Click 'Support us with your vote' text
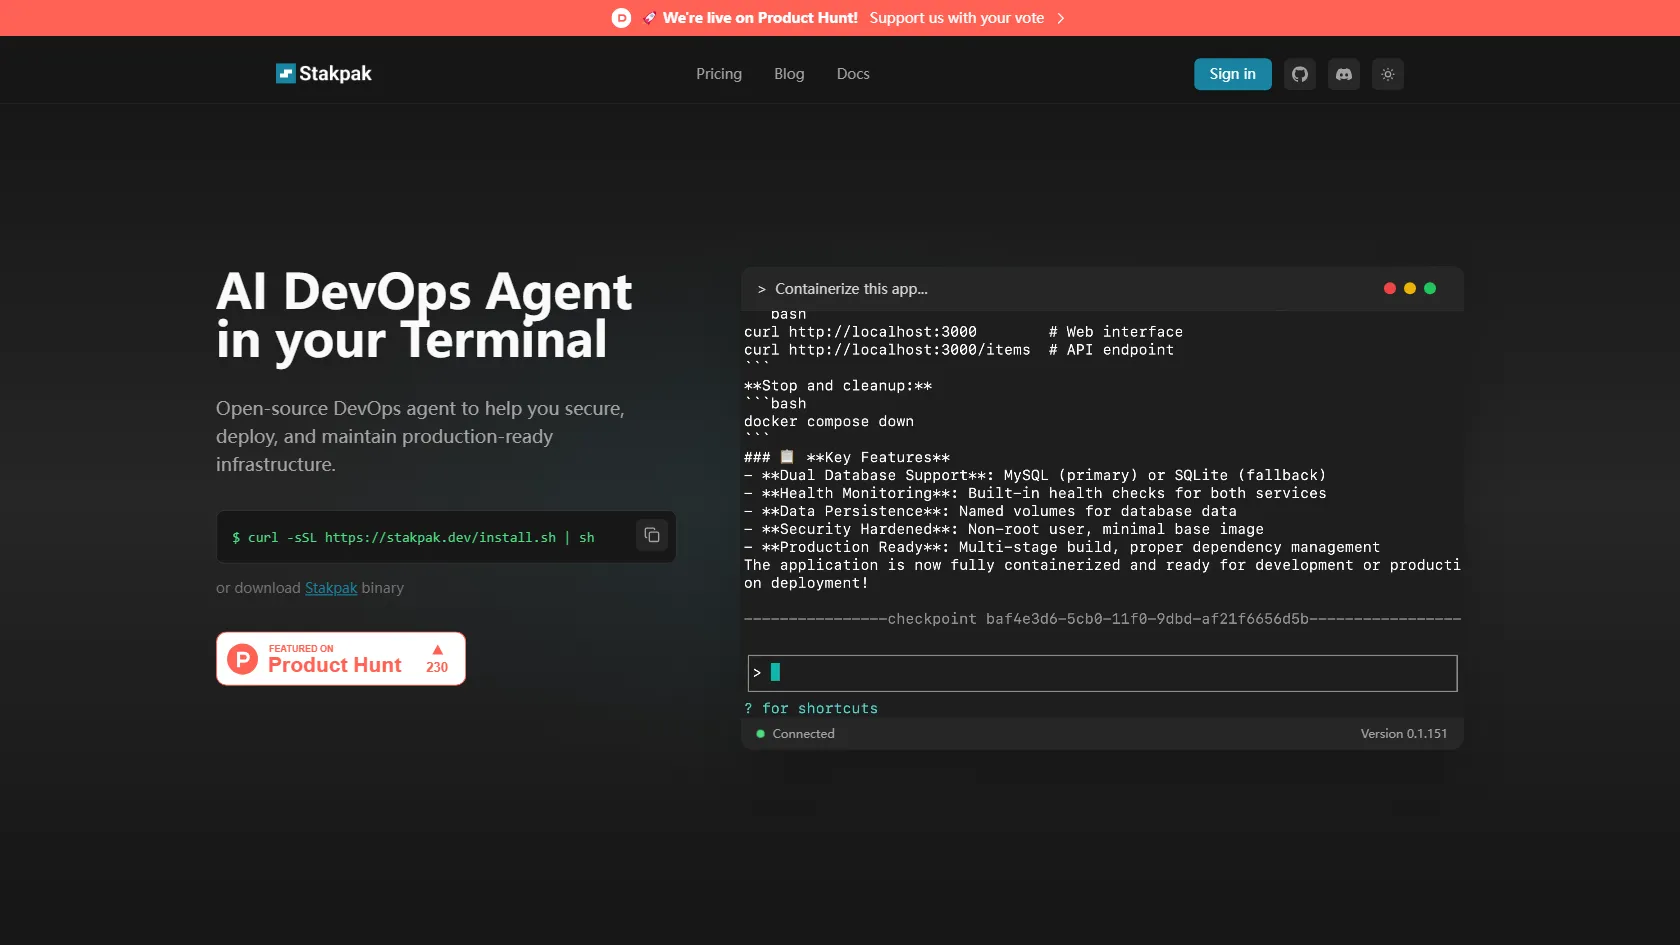The height and width of the screenshot is (945, 1680). [956, 18]
